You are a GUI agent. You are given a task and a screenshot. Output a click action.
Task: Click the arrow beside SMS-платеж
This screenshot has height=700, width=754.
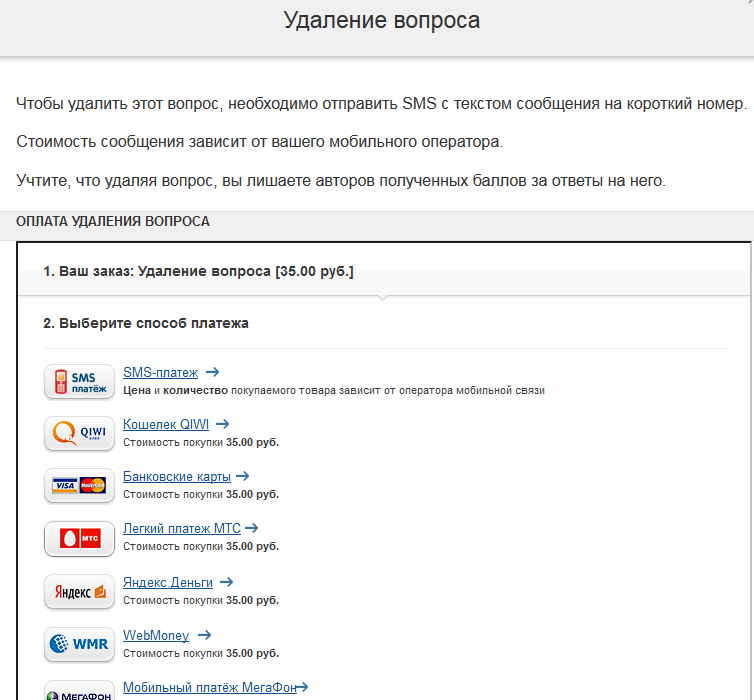(x=212, y=372)
